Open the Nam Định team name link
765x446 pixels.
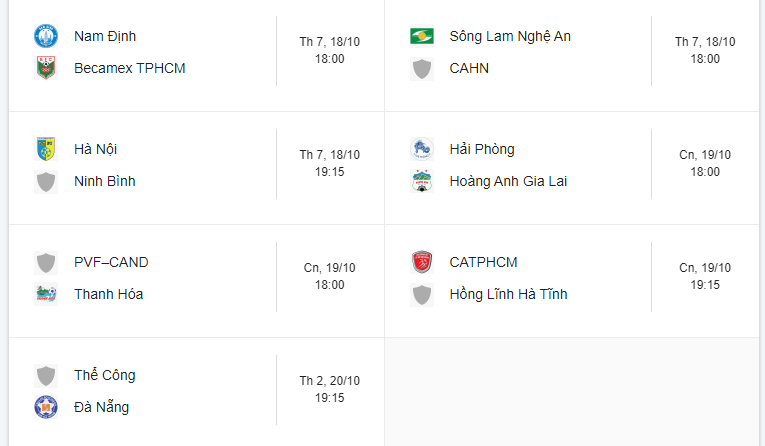pyautogui.click(x=105, y=37)
